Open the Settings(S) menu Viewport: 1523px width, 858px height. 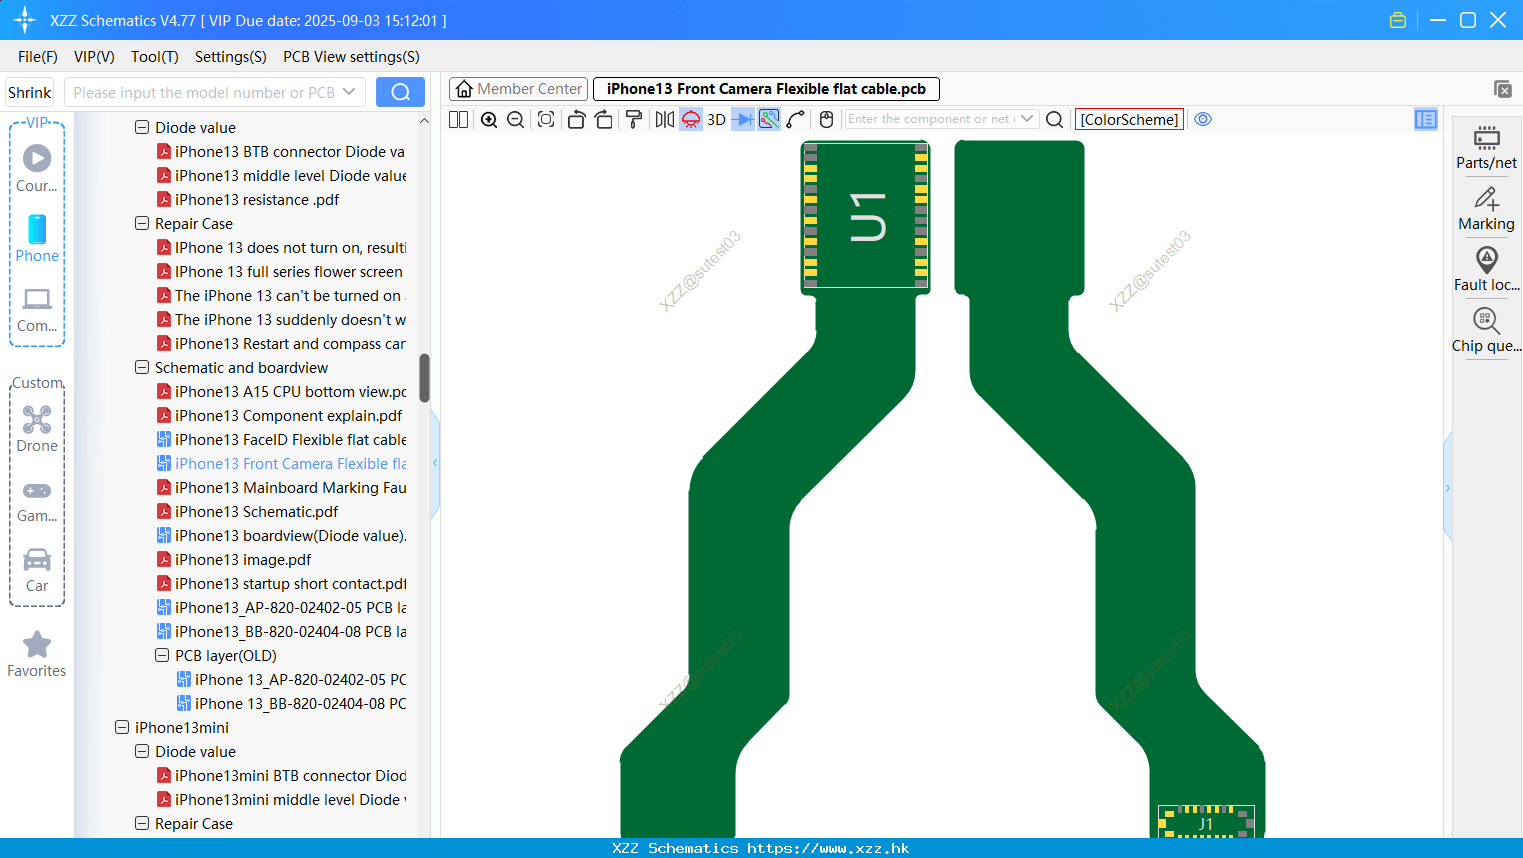(231, 57)
